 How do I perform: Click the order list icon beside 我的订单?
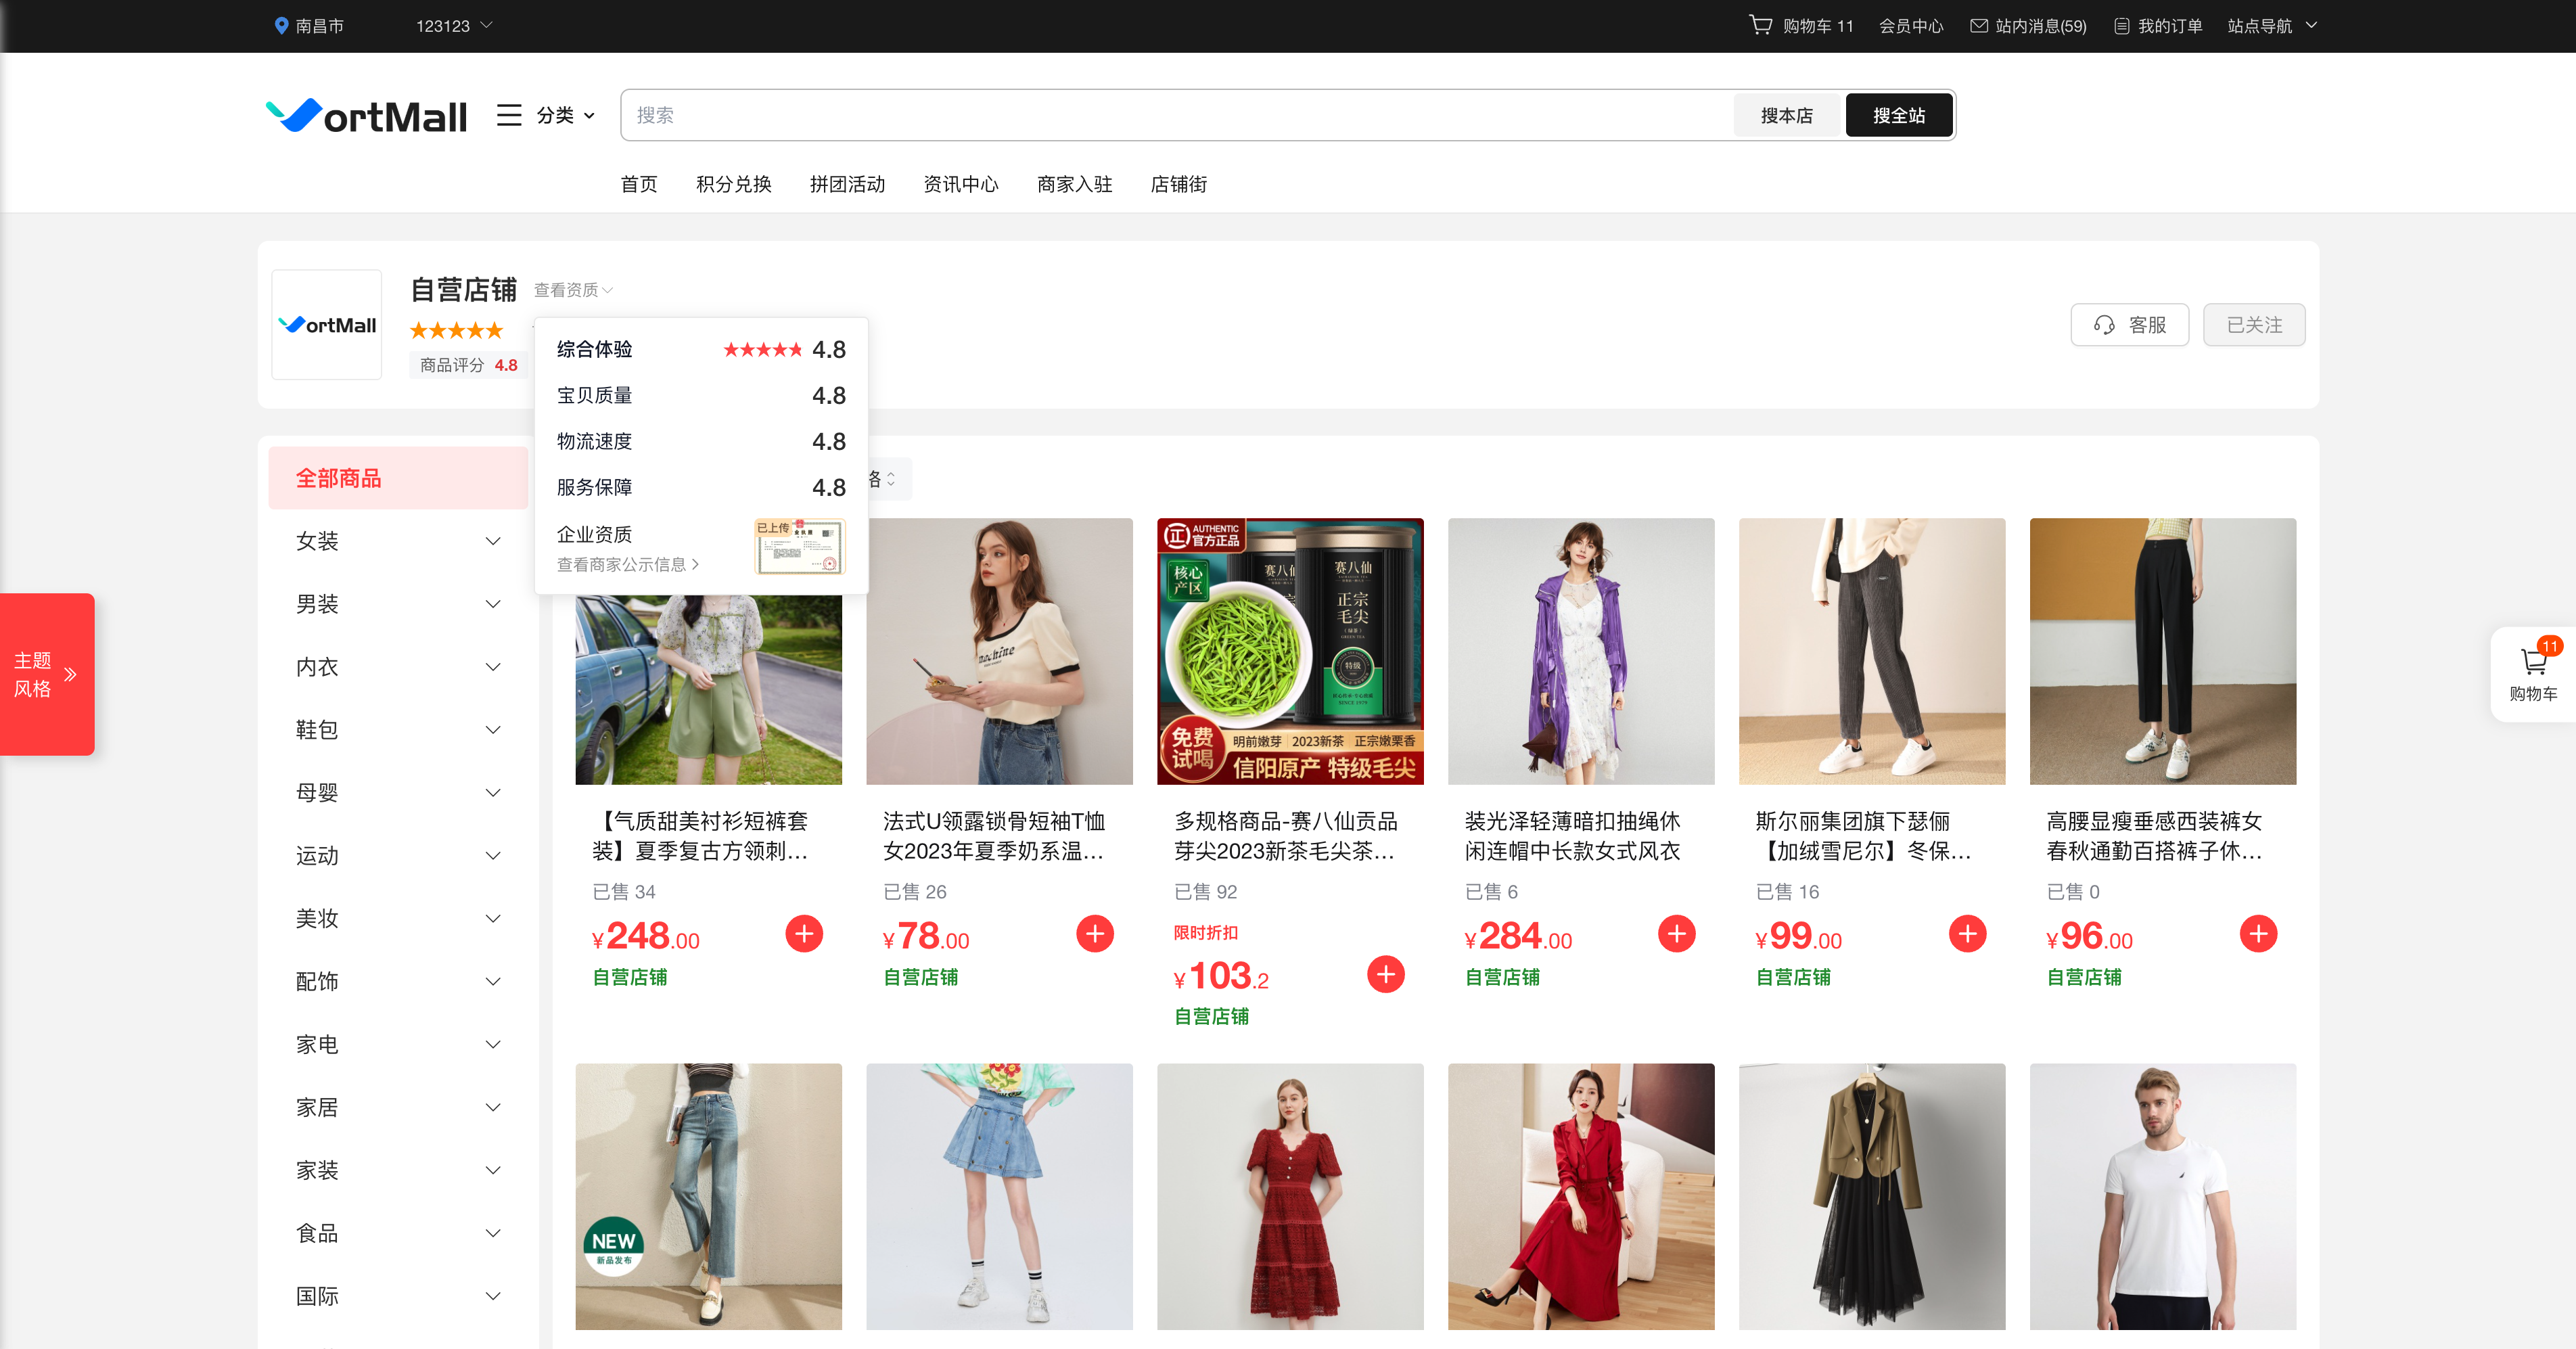[x=2121, y=26]
